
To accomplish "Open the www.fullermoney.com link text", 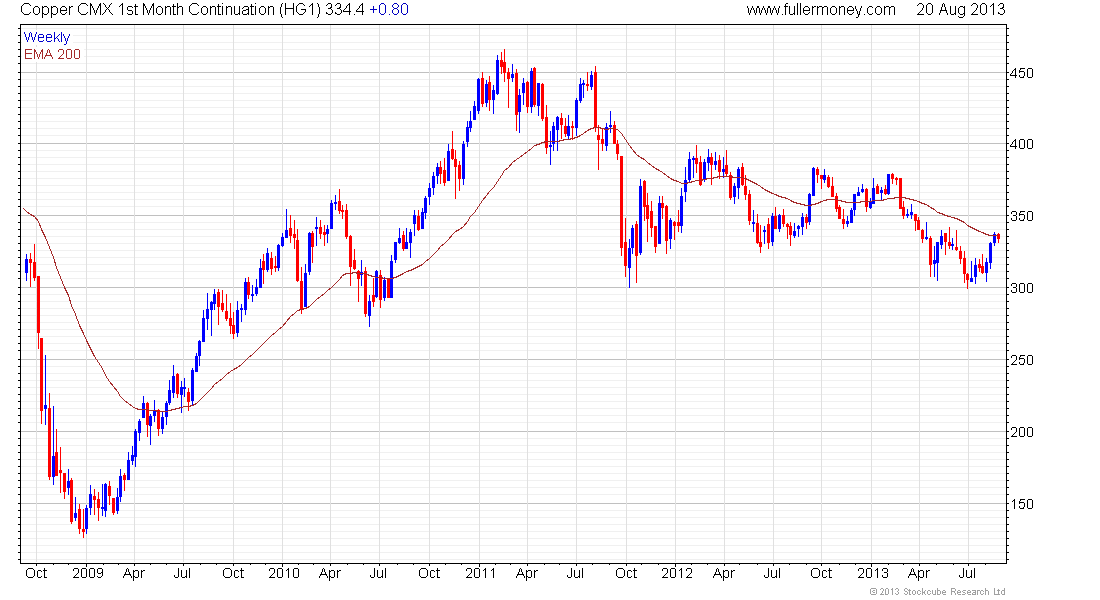I will click(x=821, y=10).
